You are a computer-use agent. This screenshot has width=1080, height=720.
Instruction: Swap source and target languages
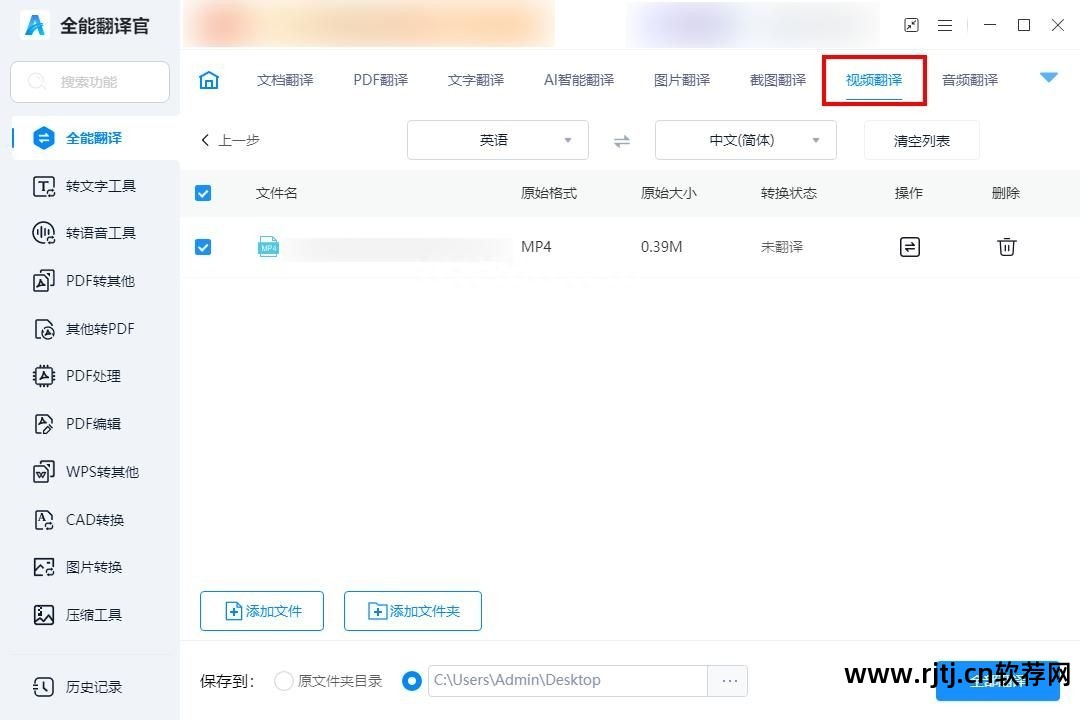[622, 141]
